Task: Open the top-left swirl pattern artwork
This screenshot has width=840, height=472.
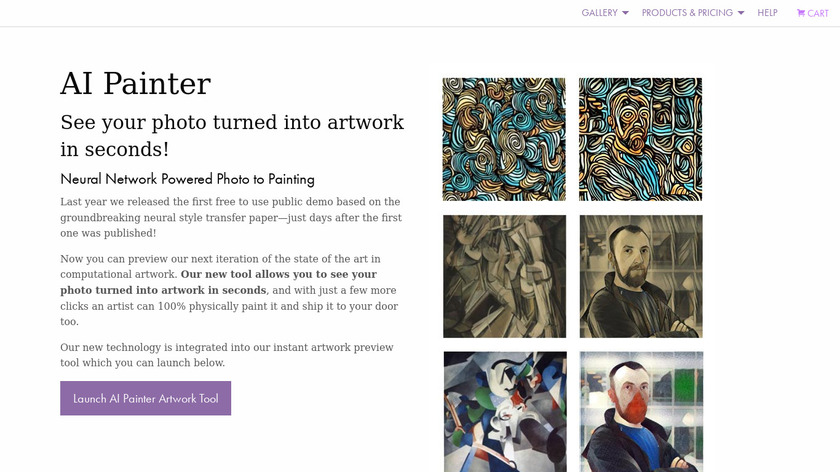Action: point(504,139)
